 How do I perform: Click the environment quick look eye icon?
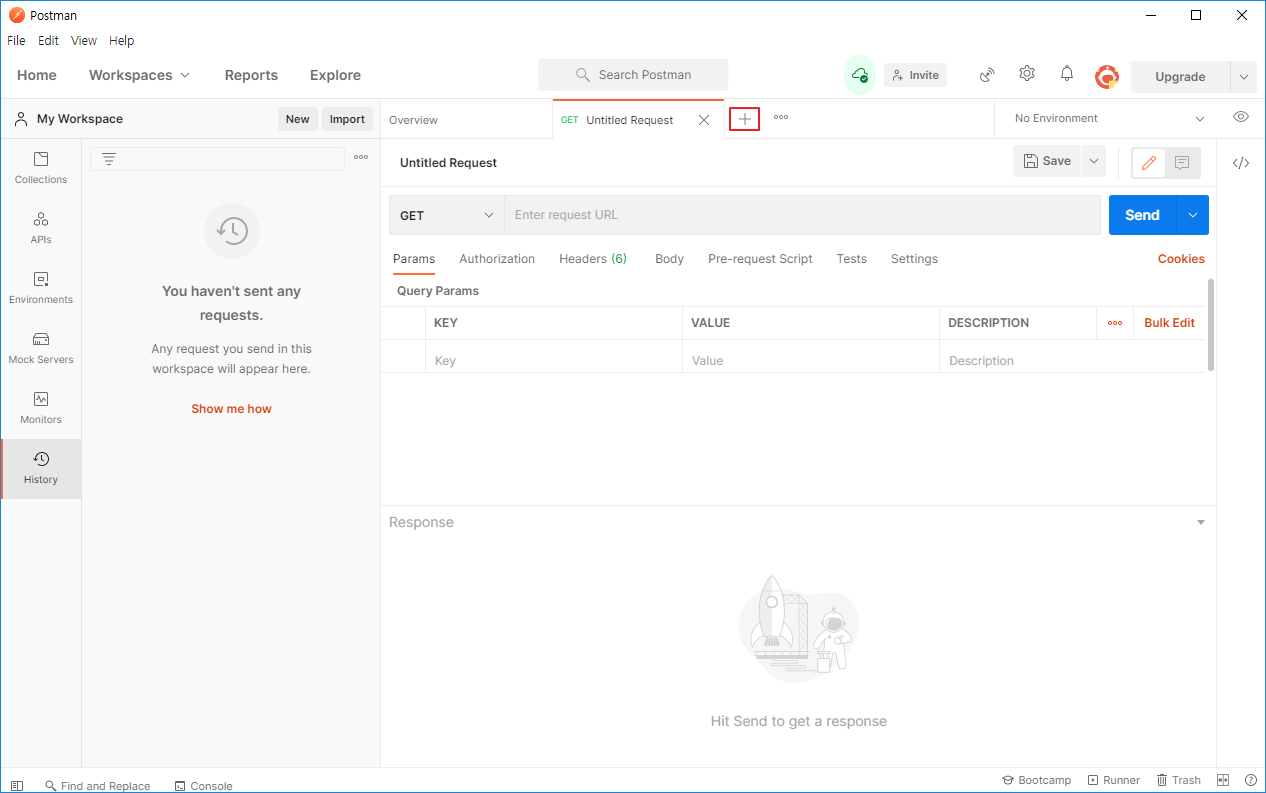1241,117
